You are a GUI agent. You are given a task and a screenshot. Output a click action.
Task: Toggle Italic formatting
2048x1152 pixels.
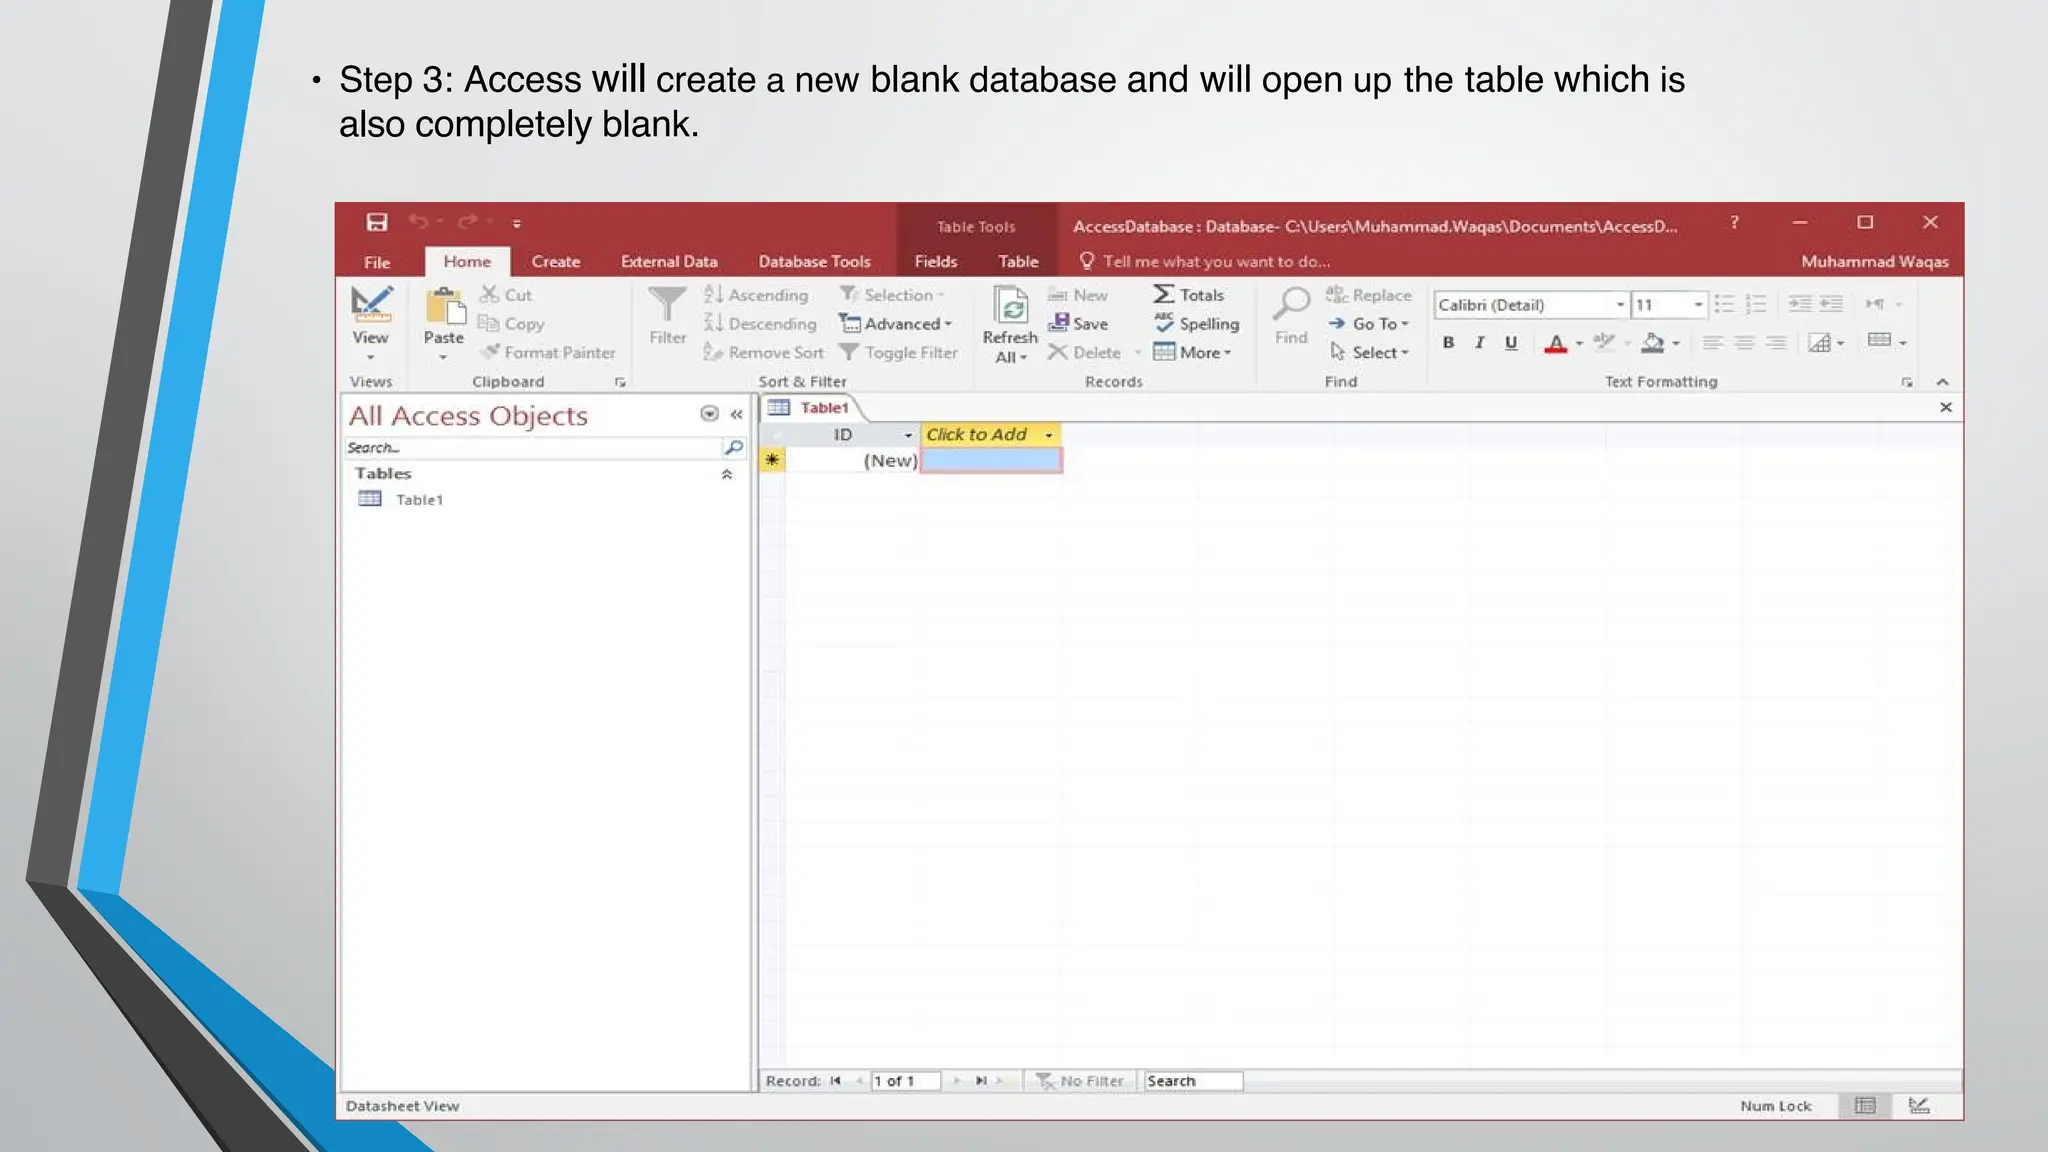(1479, 343)
